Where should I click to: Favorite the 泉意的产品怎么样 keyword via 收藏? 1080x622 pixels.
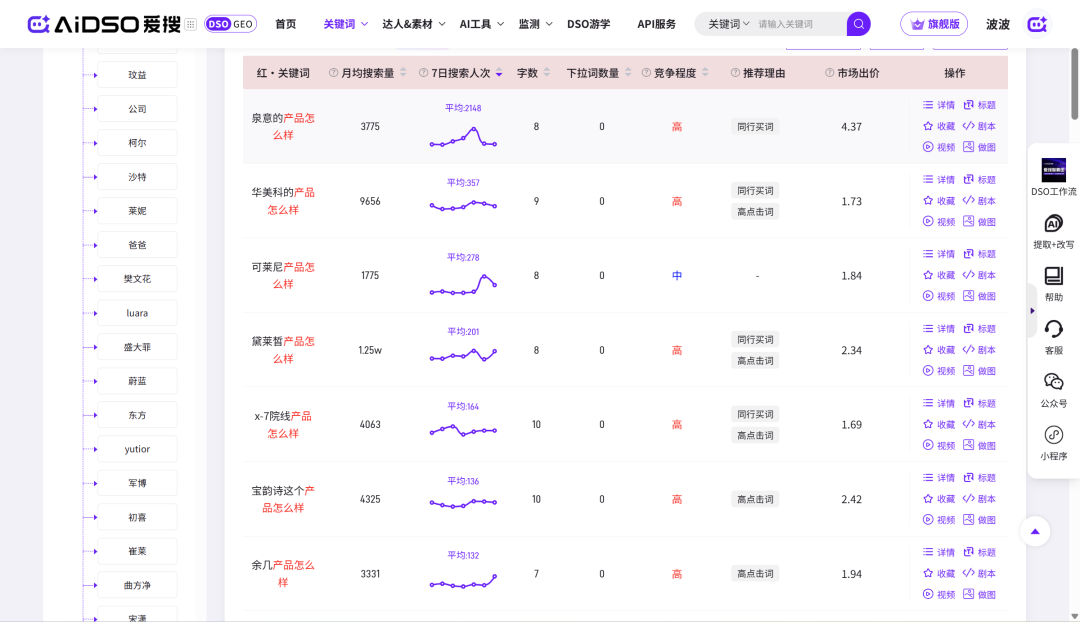939,126
